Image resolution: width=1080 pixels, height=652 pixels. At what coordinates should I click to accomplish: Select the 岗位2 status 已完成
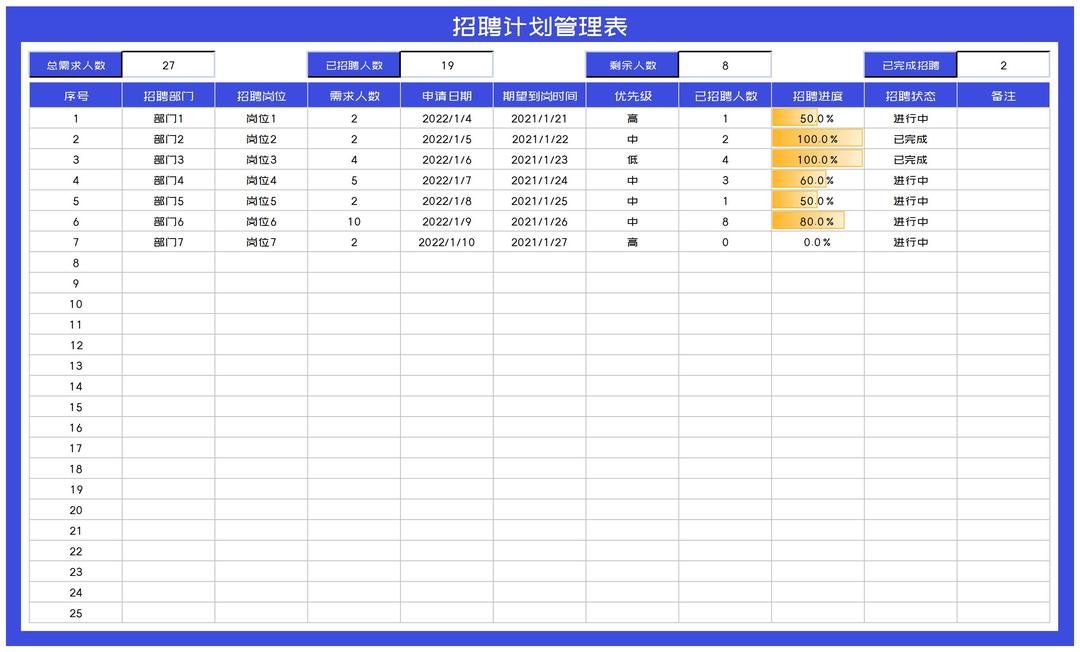click(911, 139)
